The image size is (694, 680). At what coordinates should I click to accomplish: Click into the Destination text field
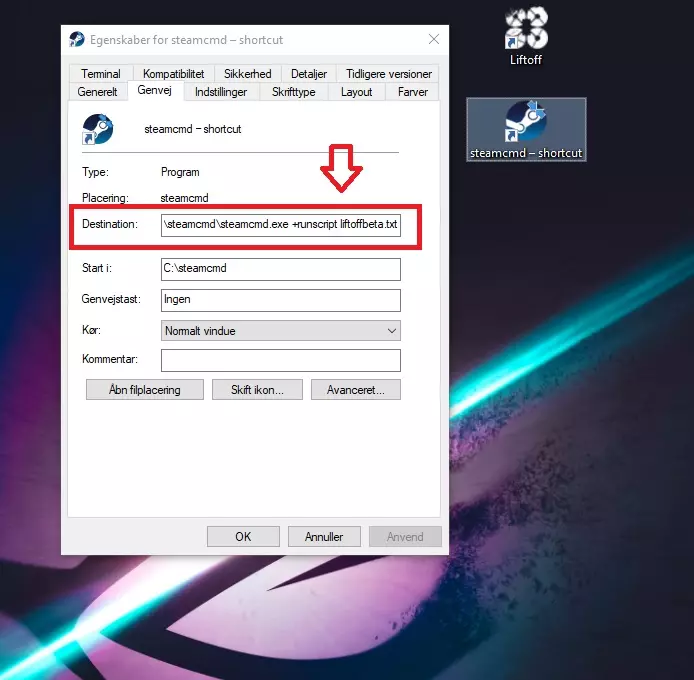(281, 225)
